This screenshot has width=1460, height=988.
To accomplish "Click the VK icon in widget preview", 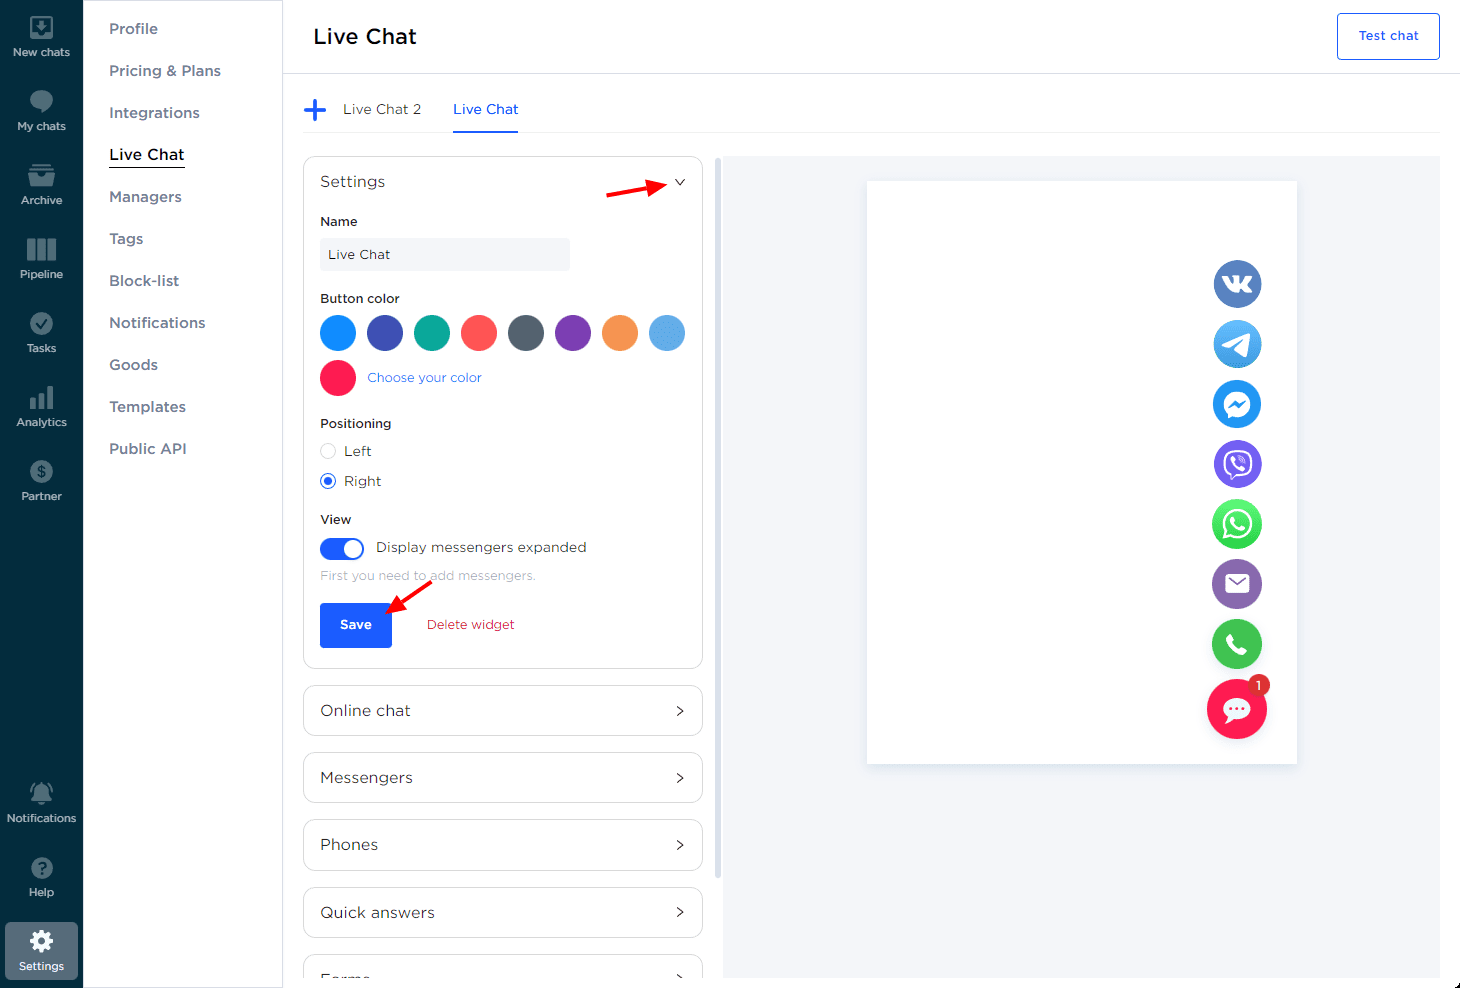I will (1237, 284).
